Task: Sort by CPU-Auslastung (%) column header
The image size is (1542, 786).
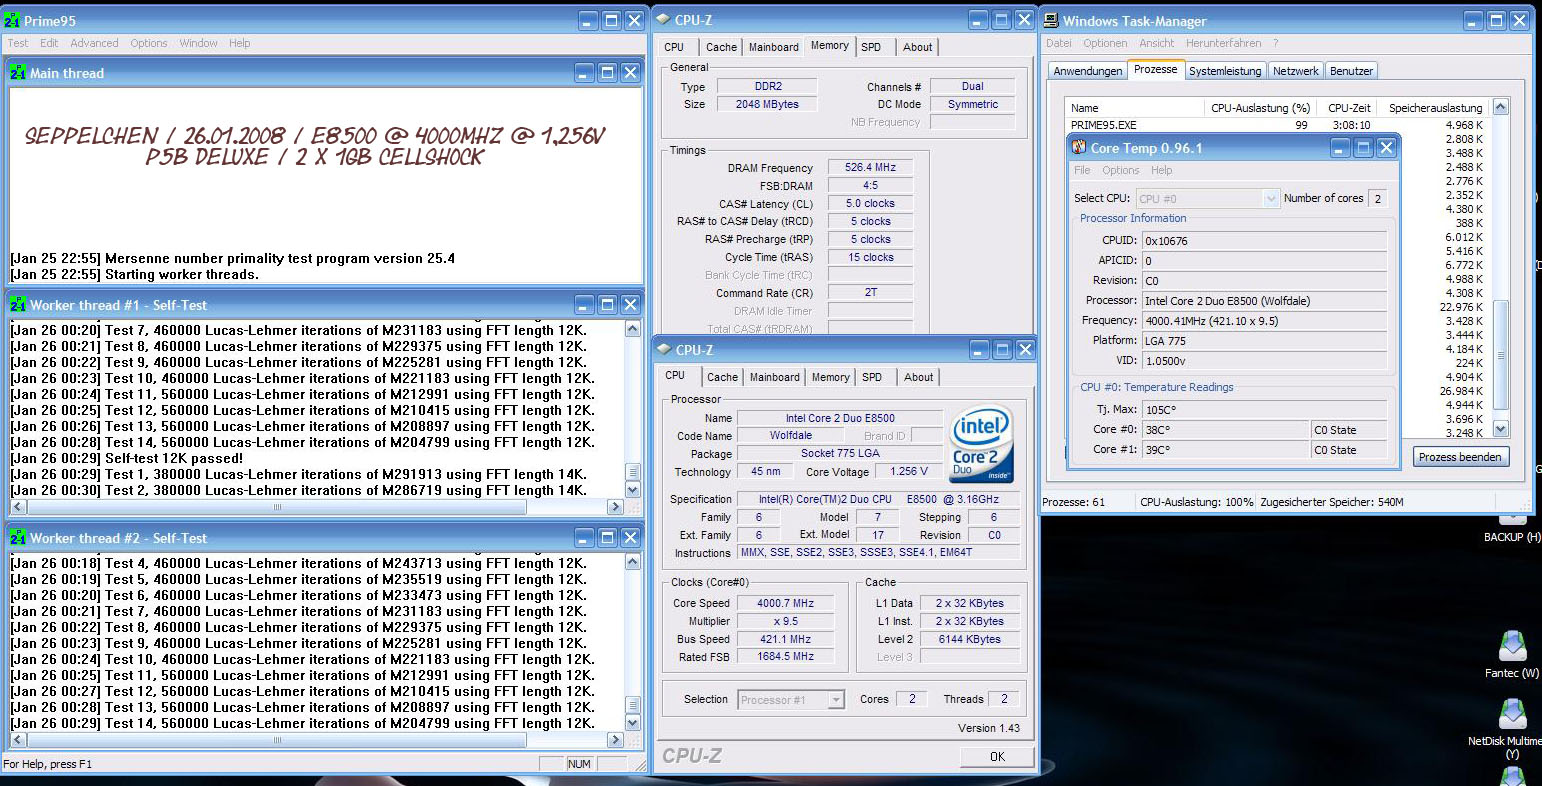Action: (1260, 107)
